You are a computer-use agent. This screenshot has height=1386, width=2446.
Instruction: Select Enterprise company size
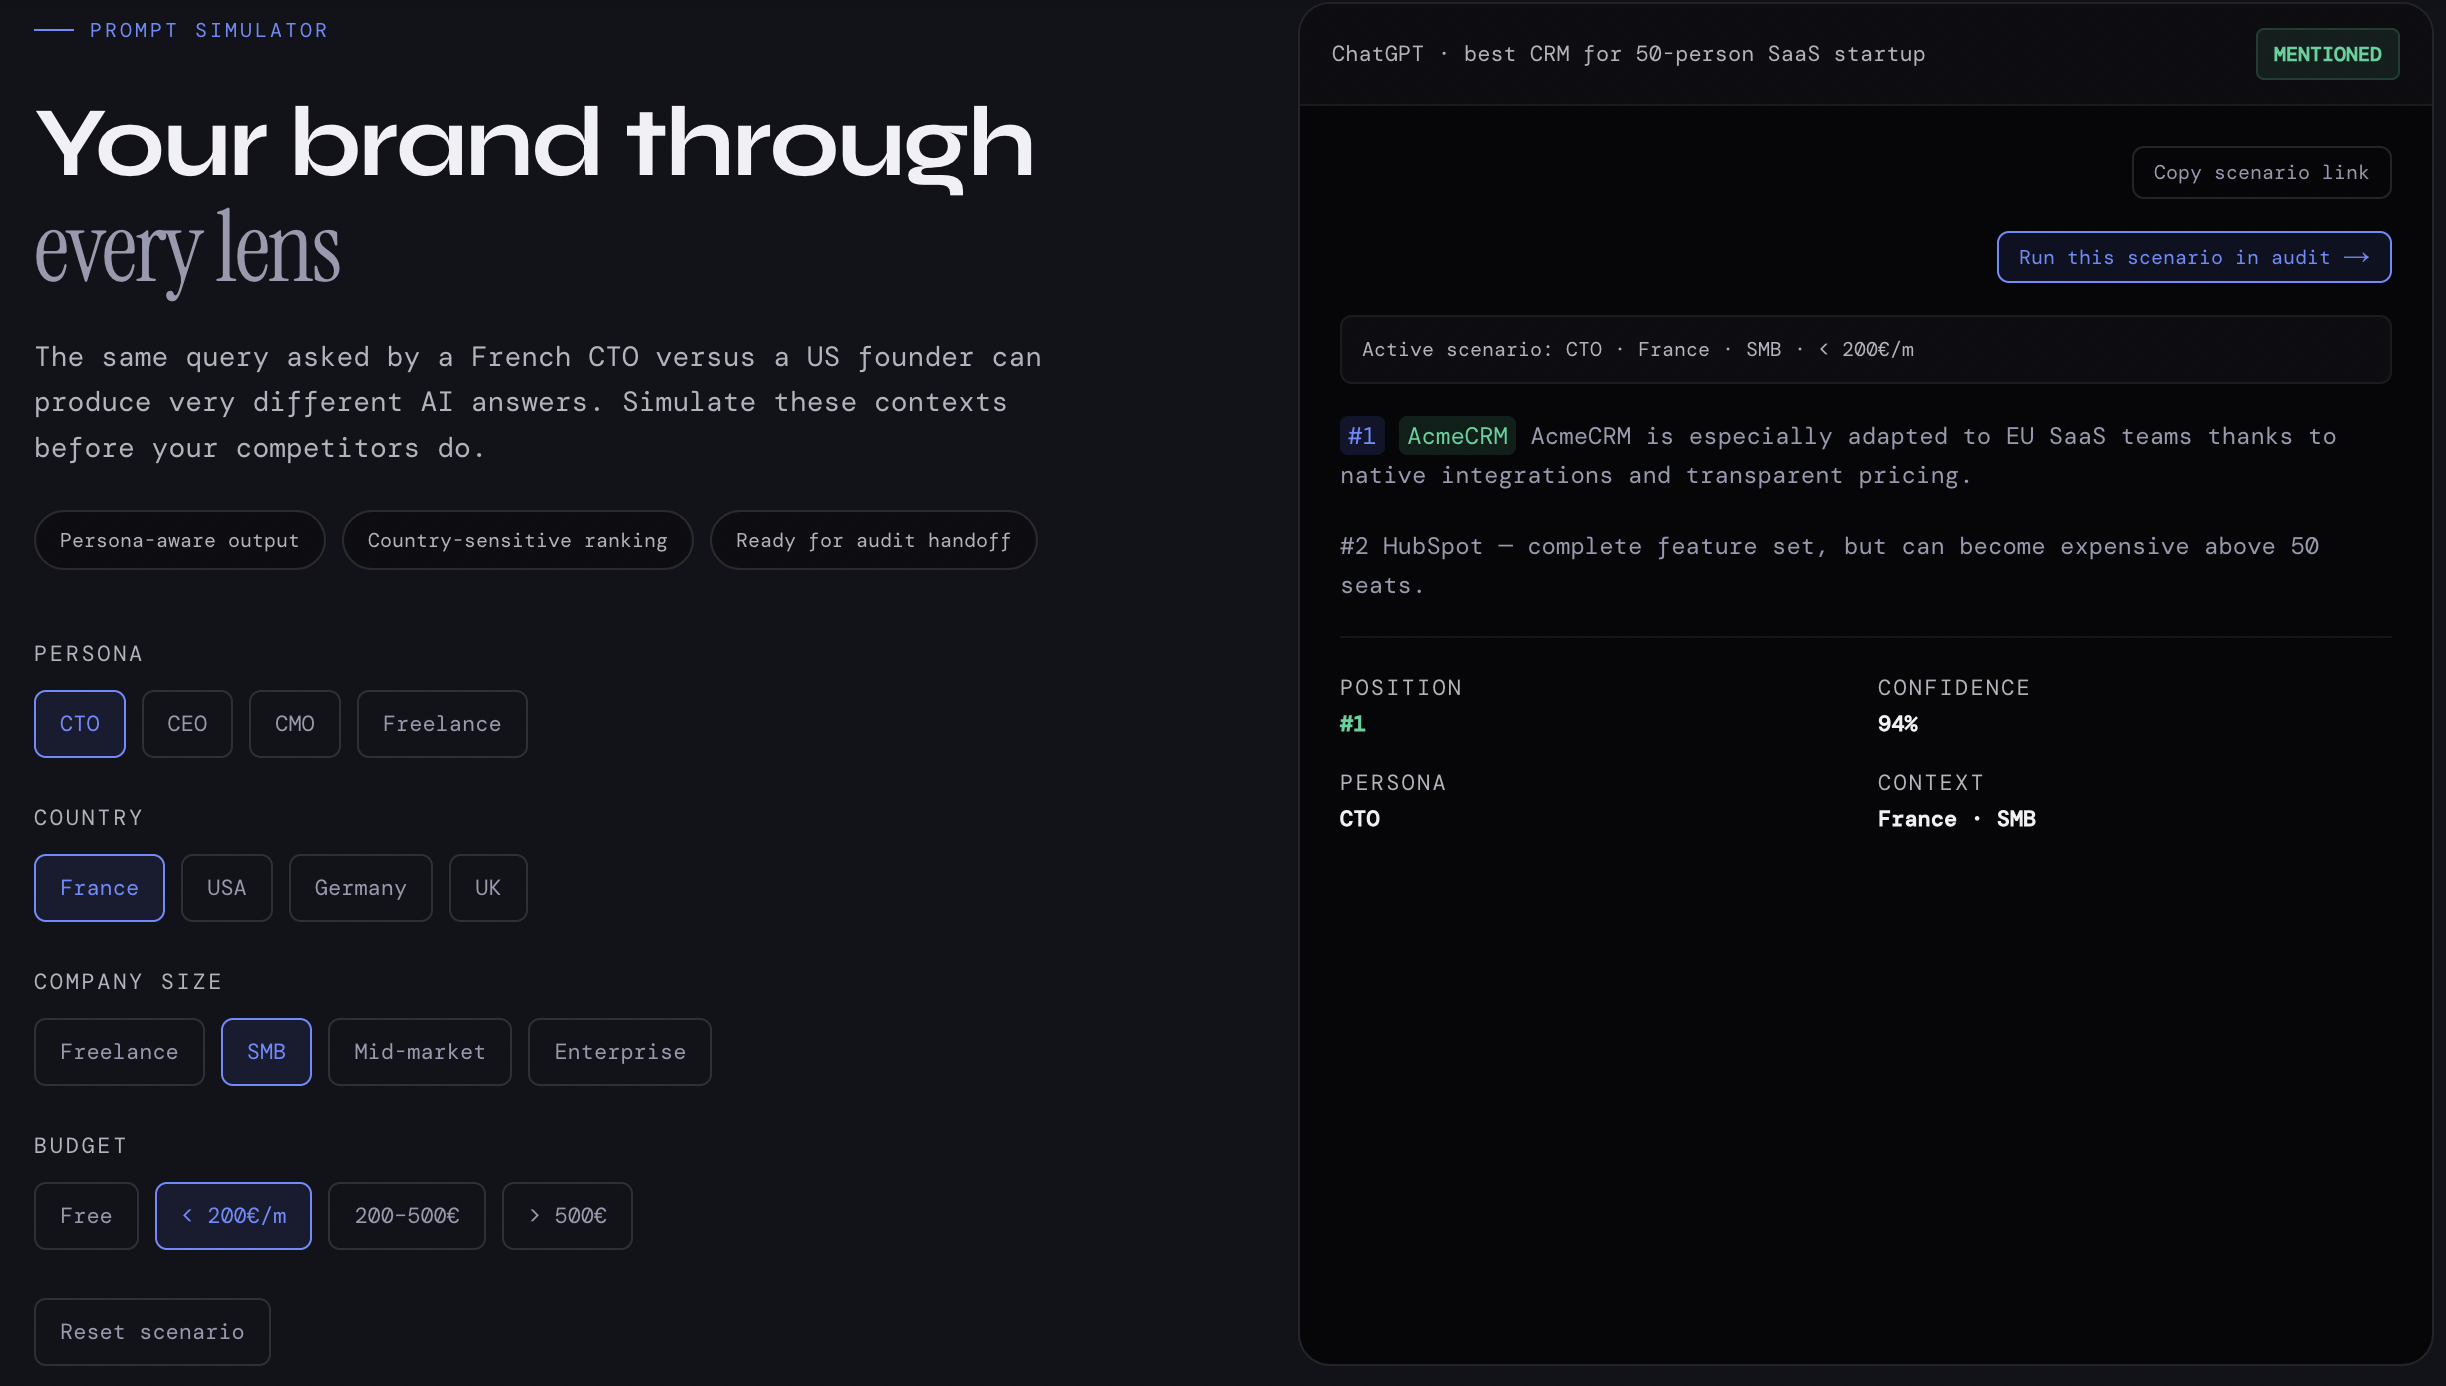(619, 1052)
